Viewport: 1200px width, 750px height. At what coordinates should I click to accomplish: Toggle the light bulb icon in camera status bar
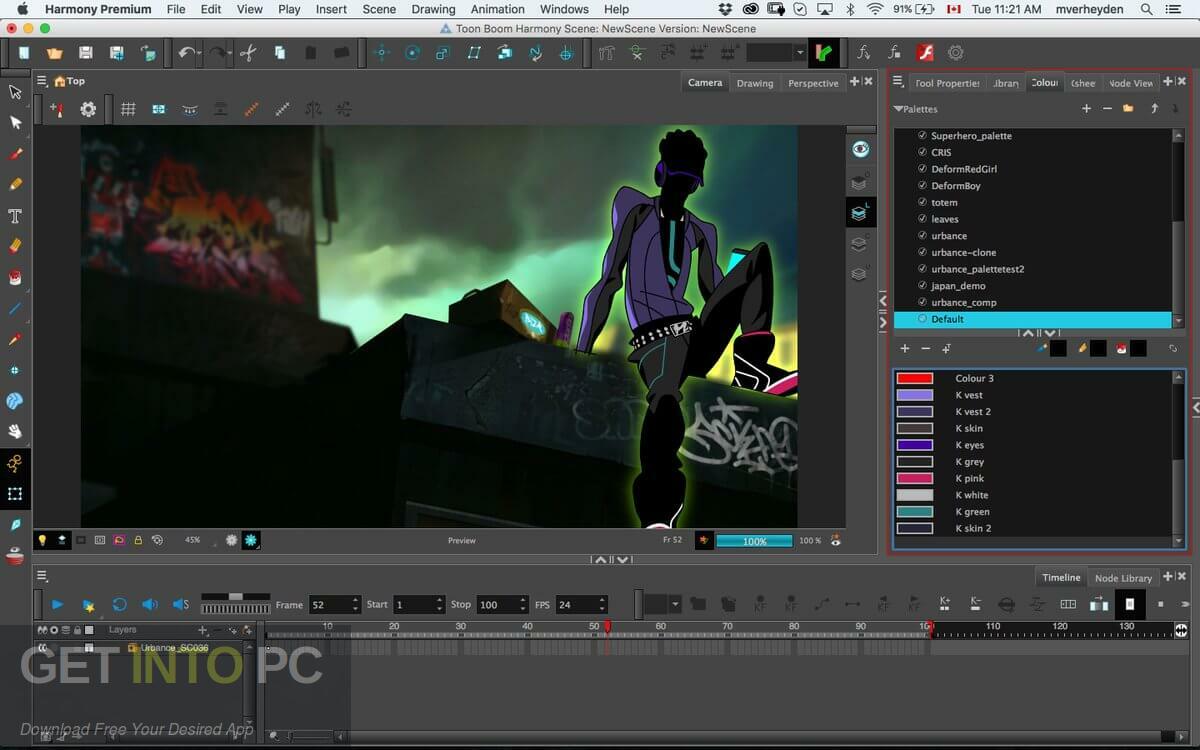pyautogui.click(x=42, y=540)
